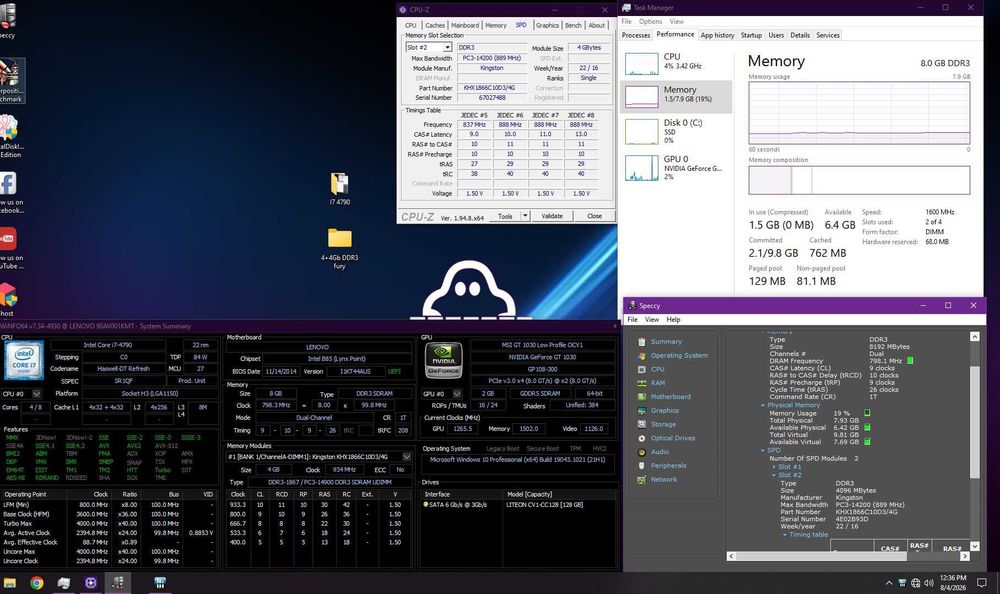Open the Processes tab in Task Manager
Viewport: 1000px width, 594px height.
[x=636, y=35]
